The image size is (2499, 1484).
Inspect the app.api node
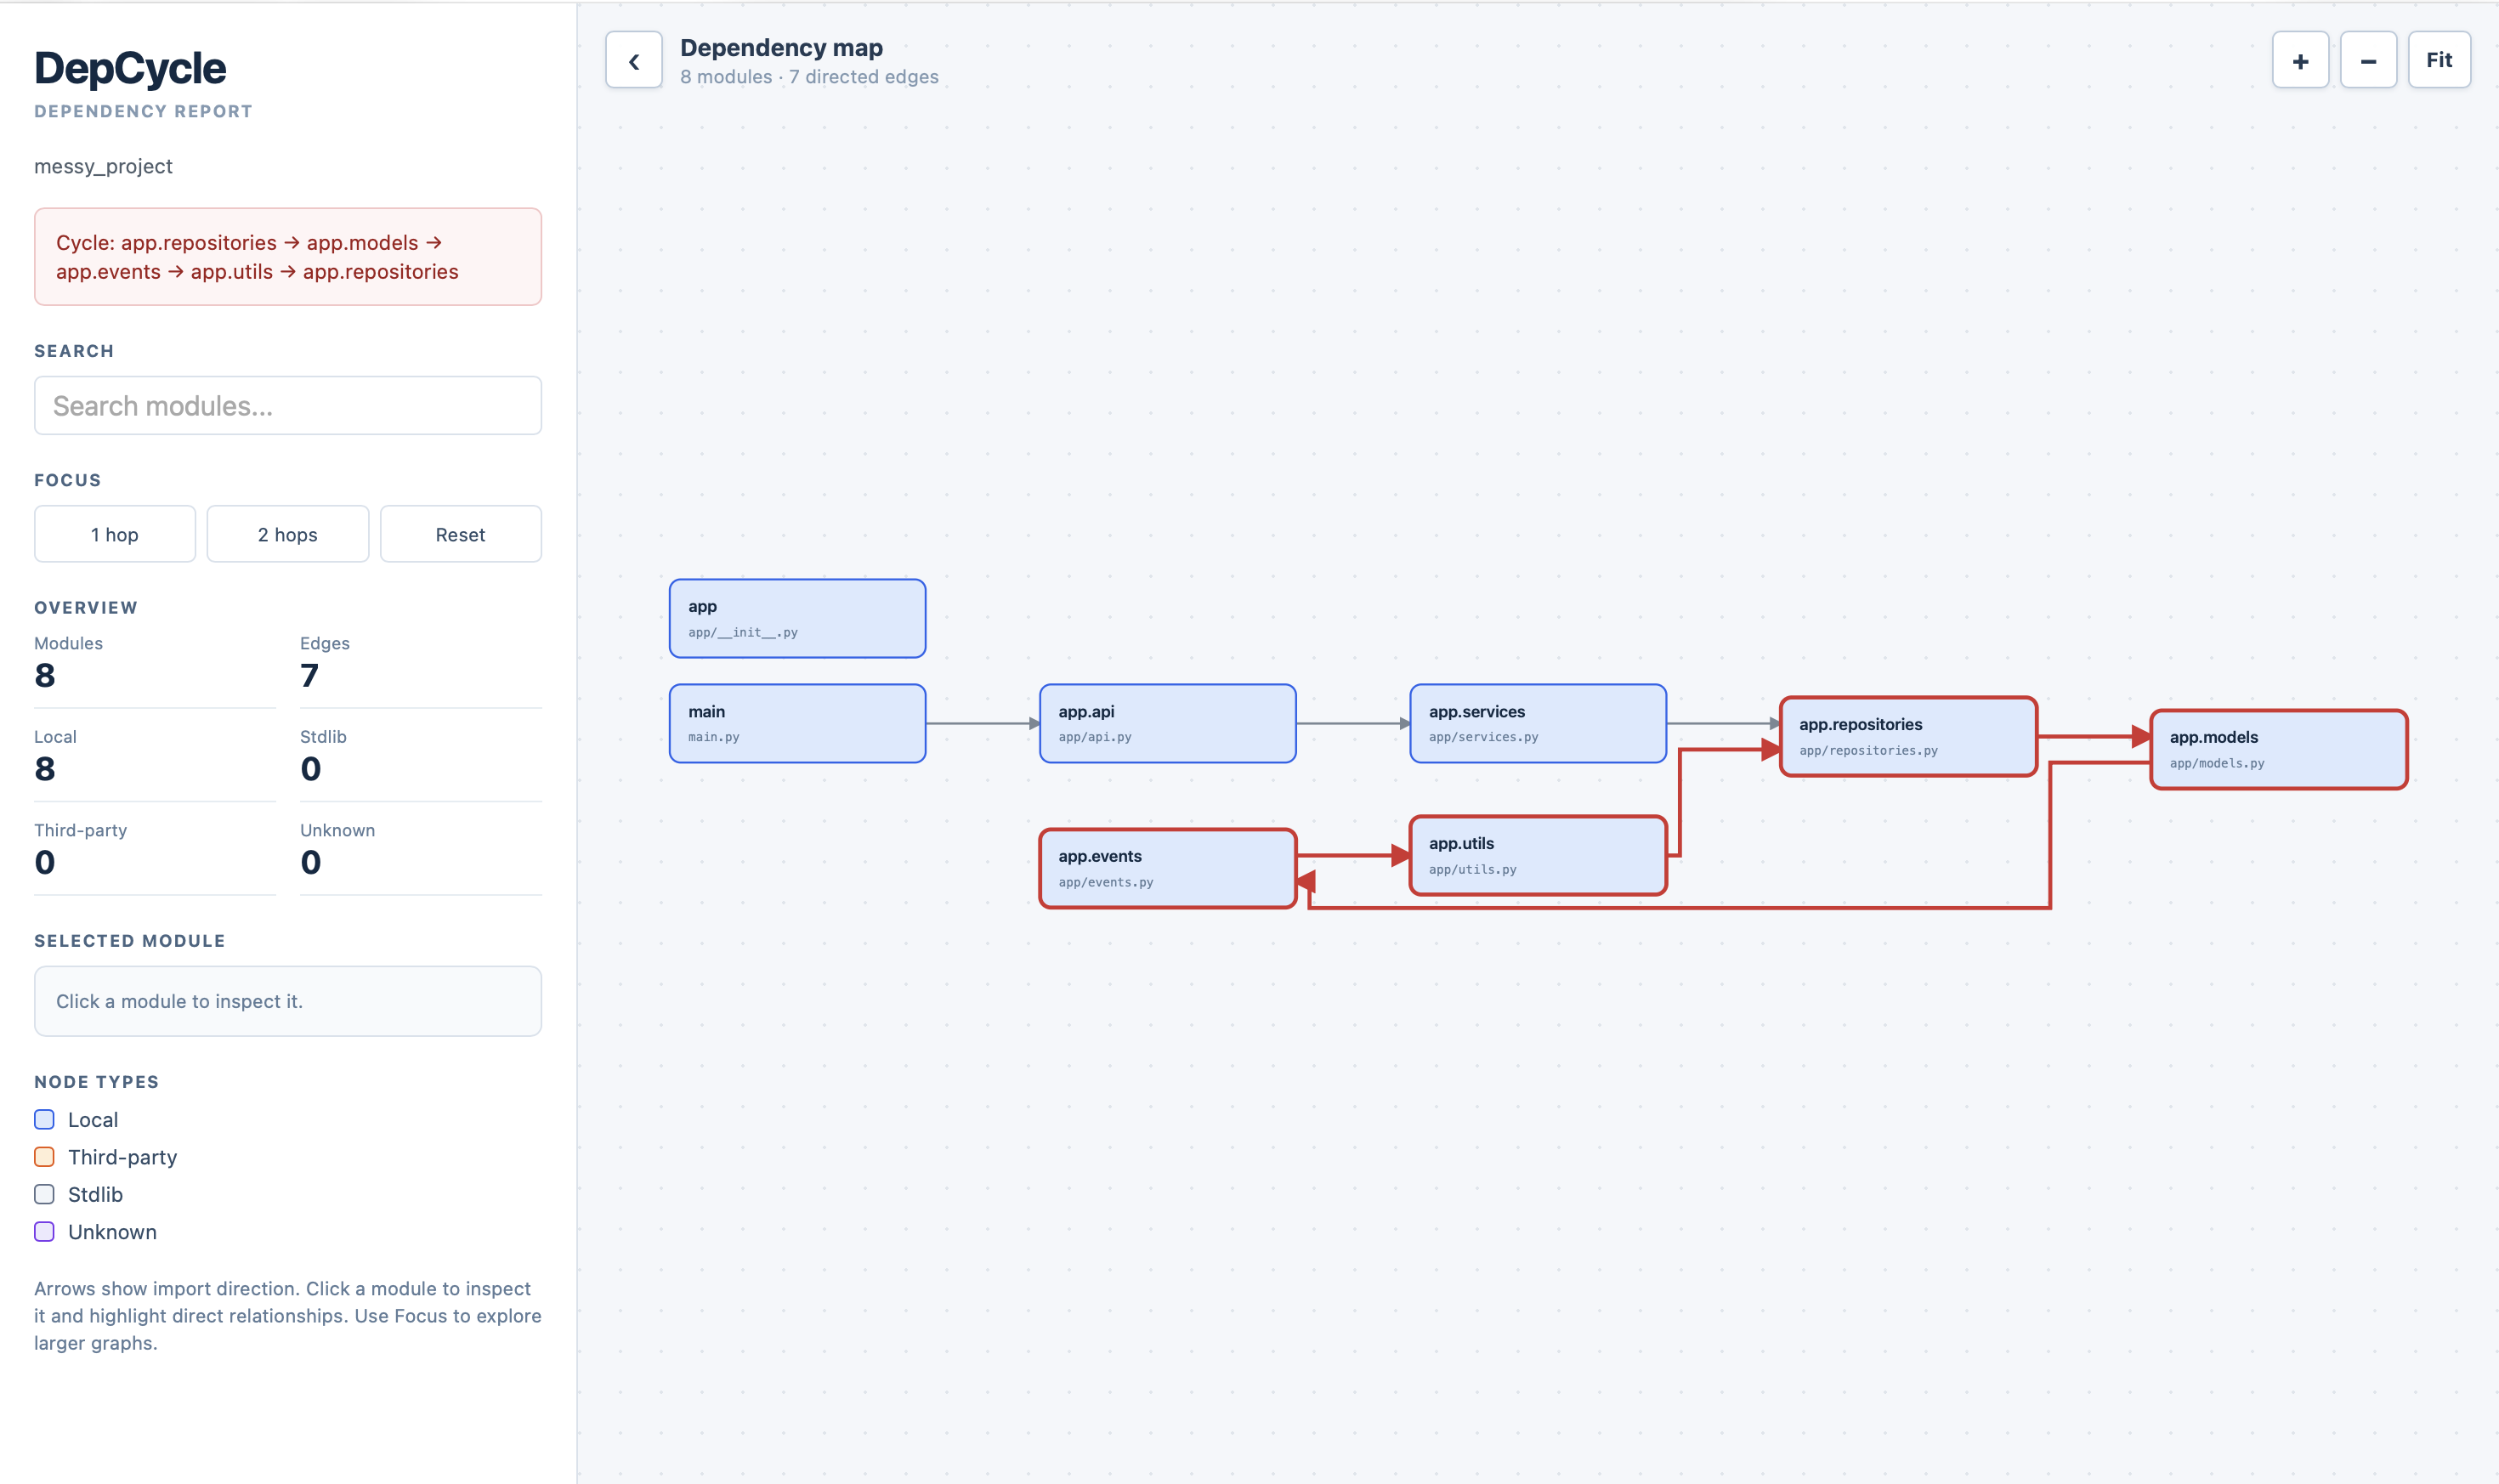[1168, 723]
